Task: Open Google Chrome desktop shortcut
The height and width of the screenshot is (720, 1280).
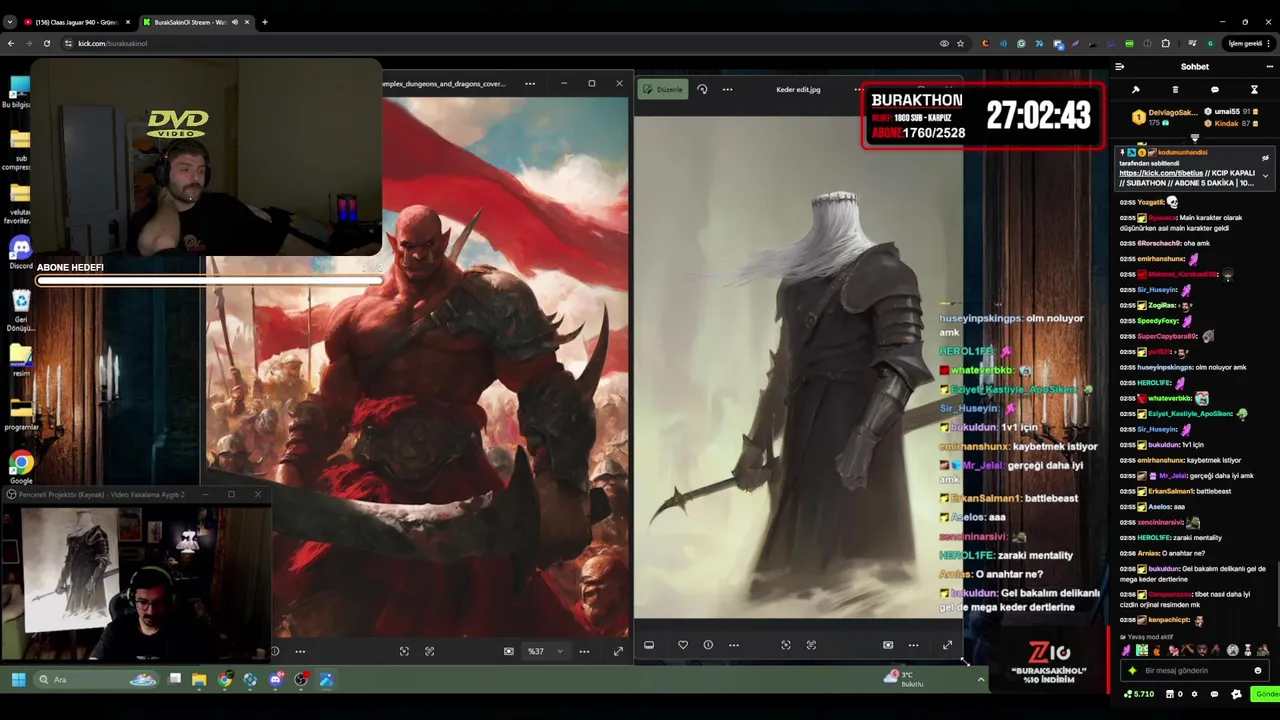Action: click(x=21, y=467)
